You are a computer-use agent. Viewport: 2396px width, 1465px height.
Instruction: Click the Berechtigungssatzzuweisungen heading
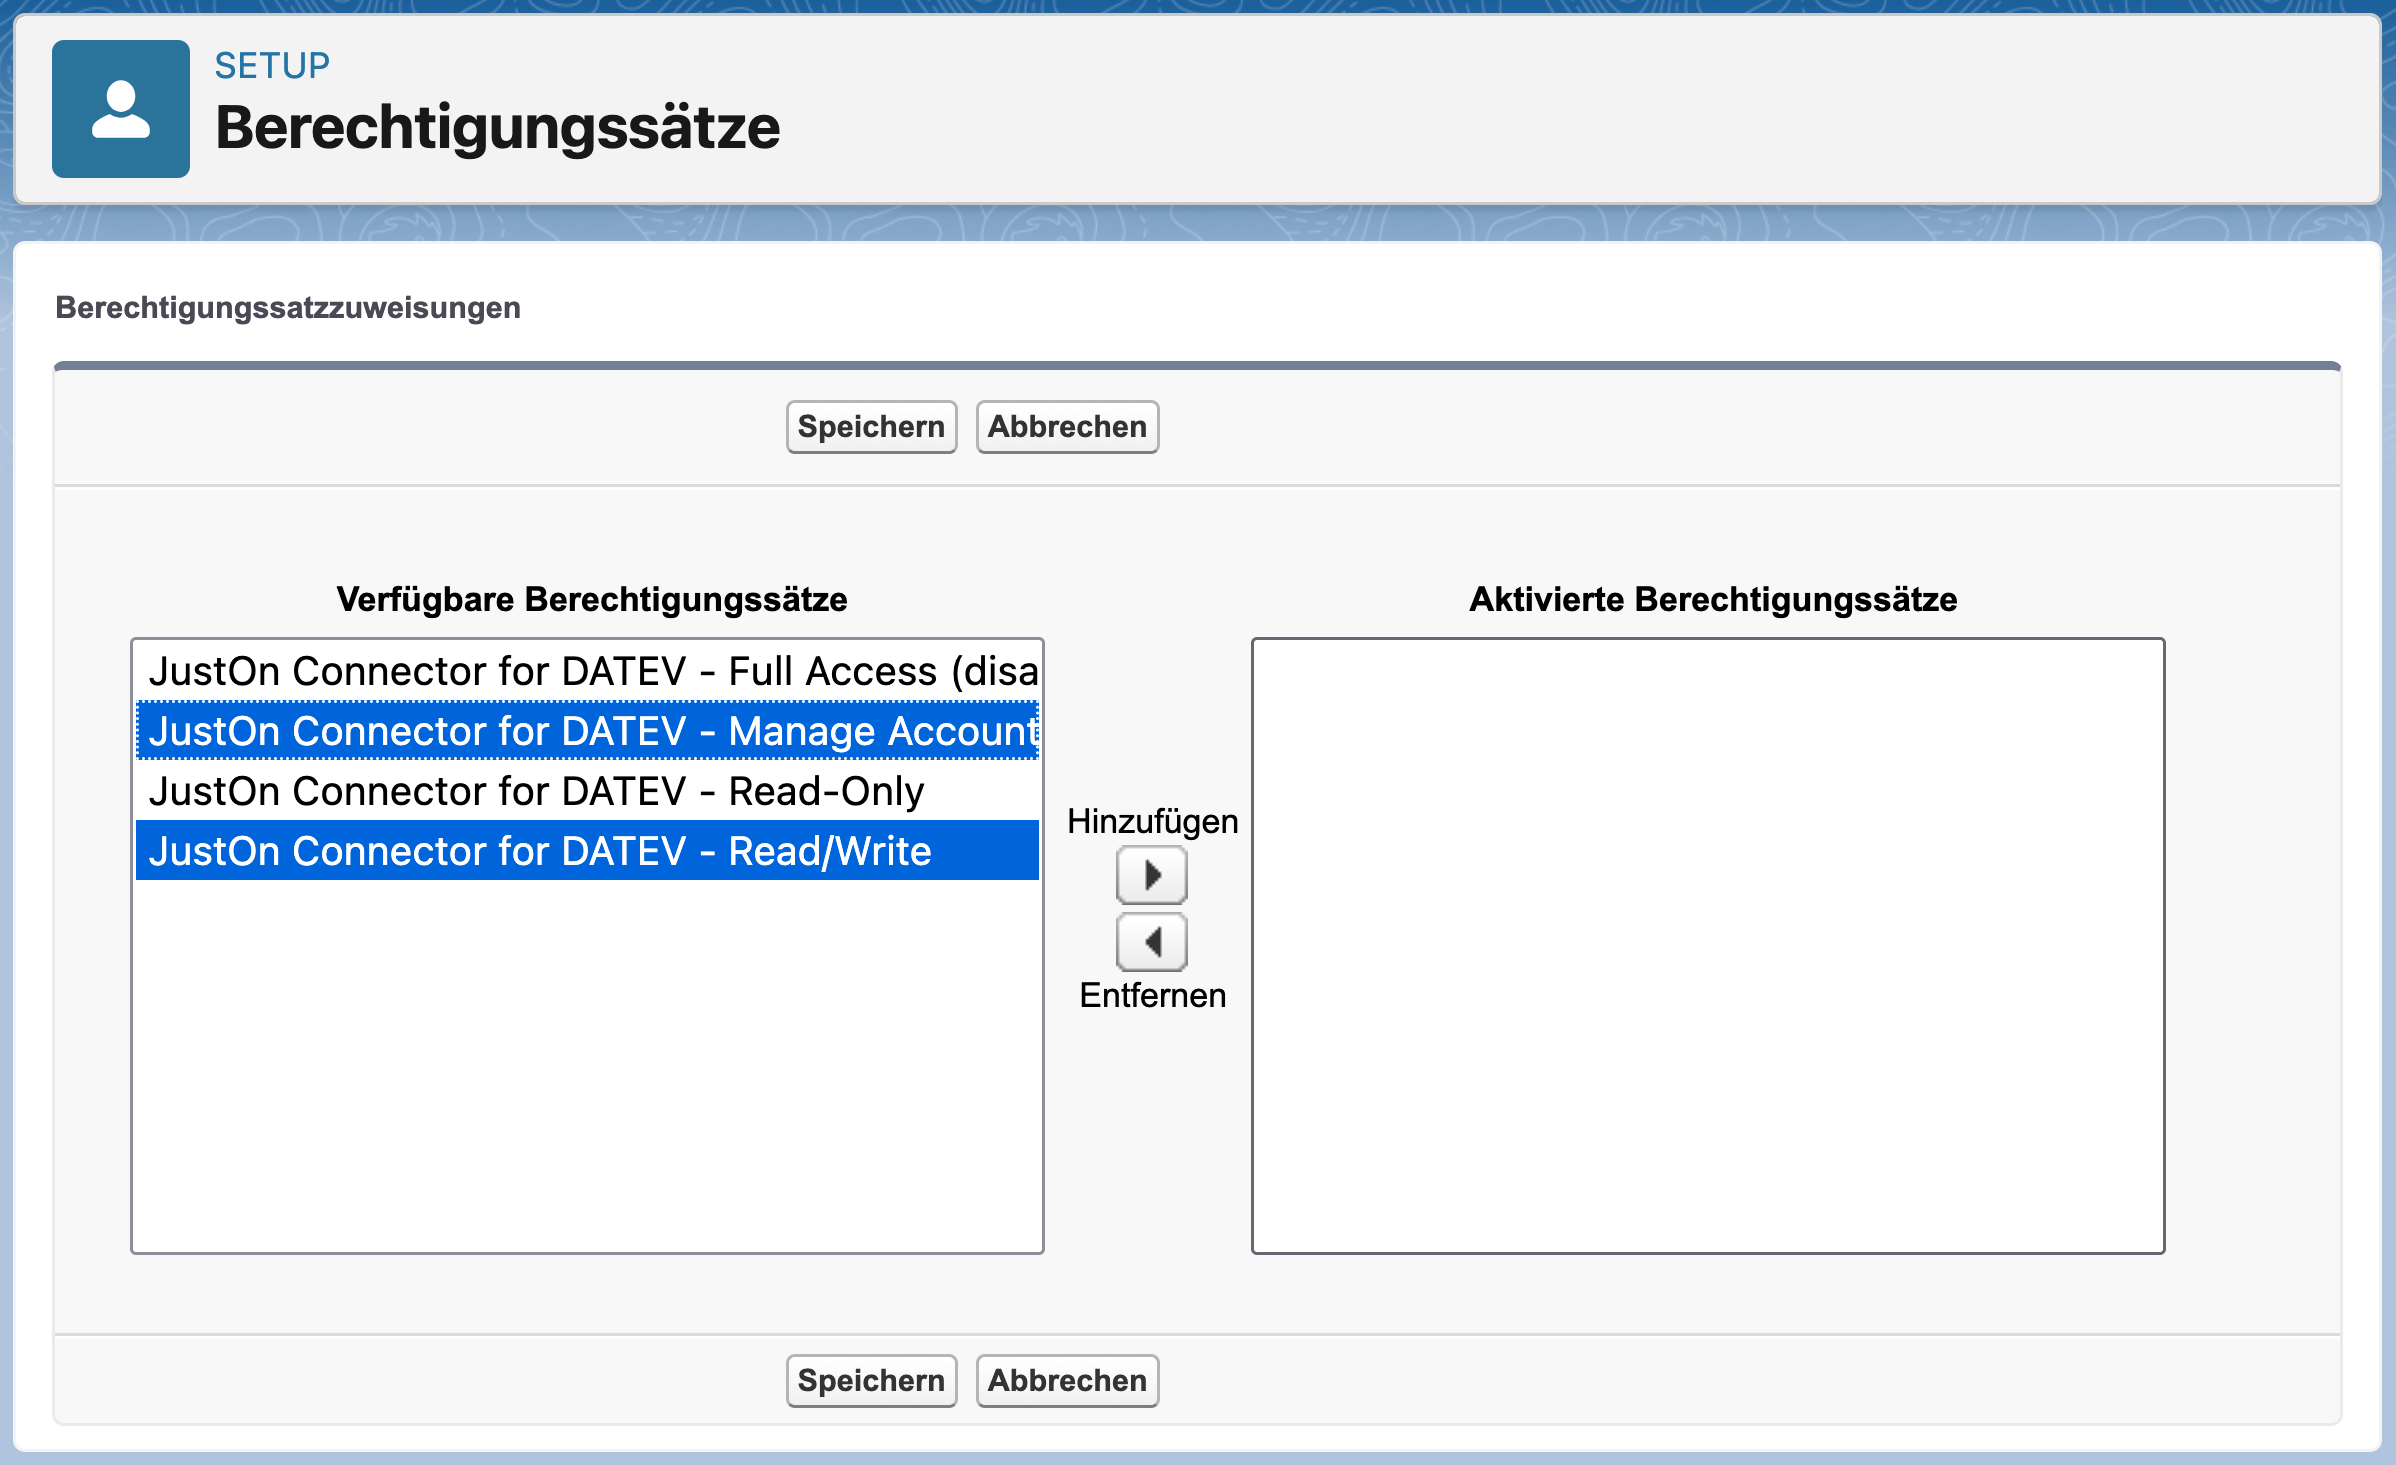288,308
